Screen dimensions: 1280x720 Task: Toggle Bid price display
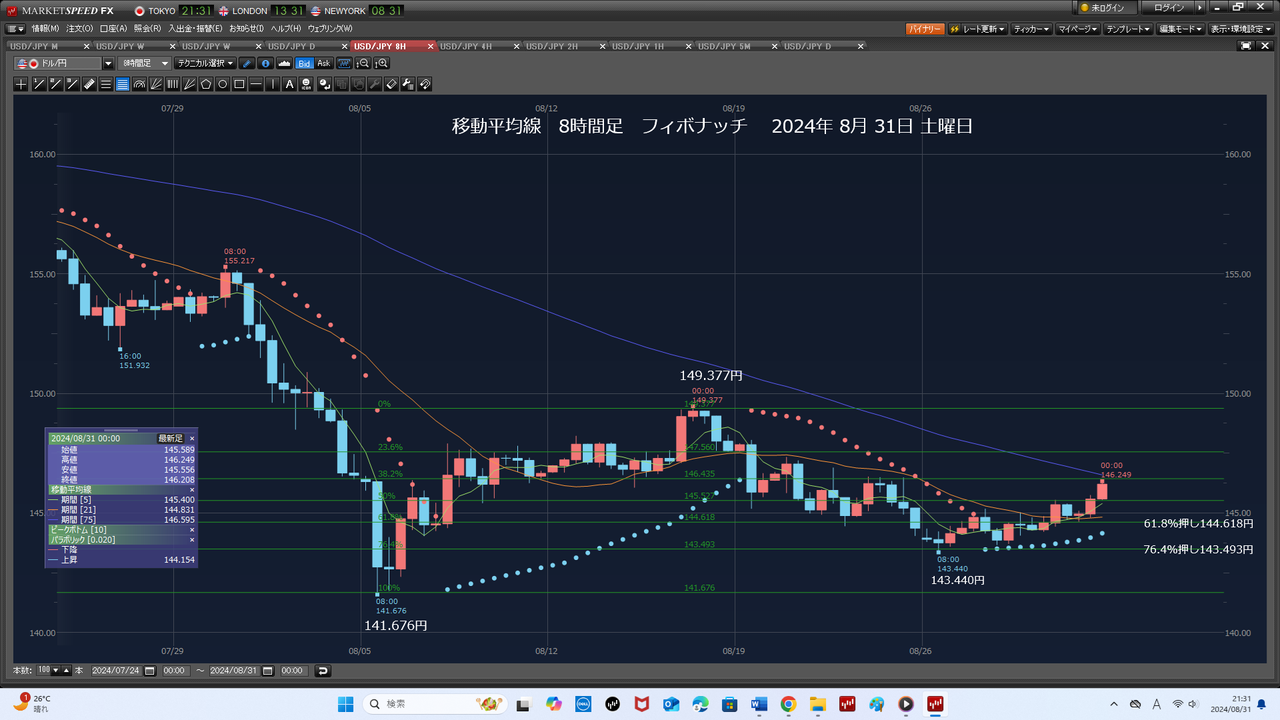[x=304, y=63]
